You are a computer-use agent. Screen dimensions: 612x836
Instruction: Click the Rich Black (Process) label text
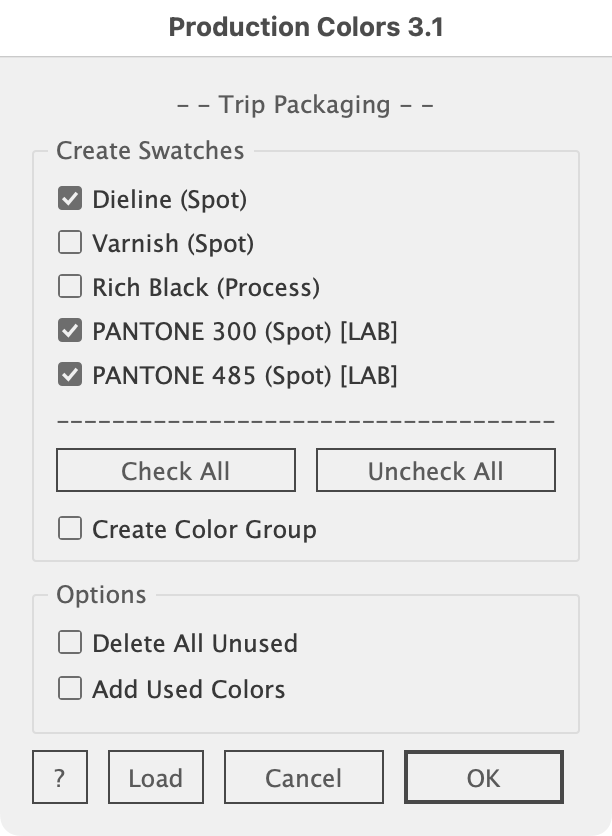(206, 288)
